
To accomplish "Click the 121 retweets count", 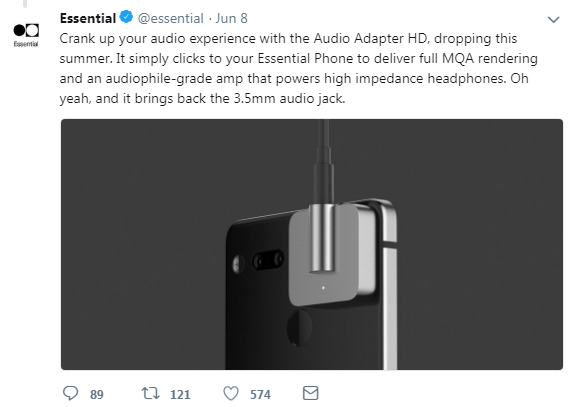I will [x=180, y=394].
